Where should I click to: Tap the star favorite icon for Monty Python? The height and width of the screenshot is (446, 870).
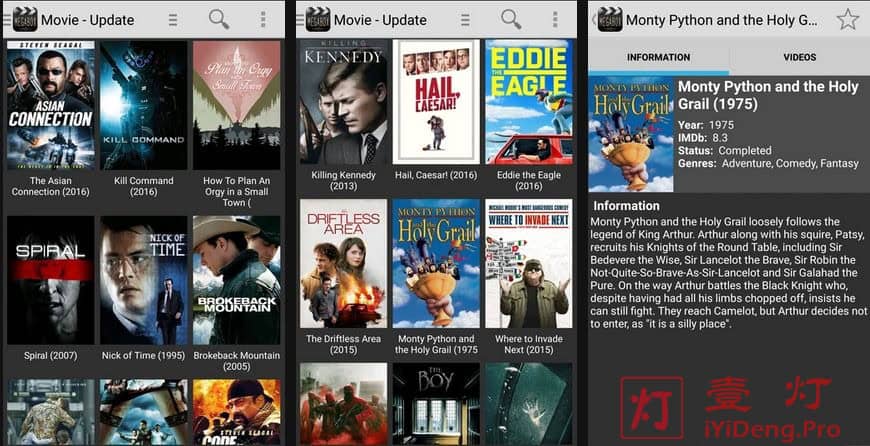pos(847,19)
